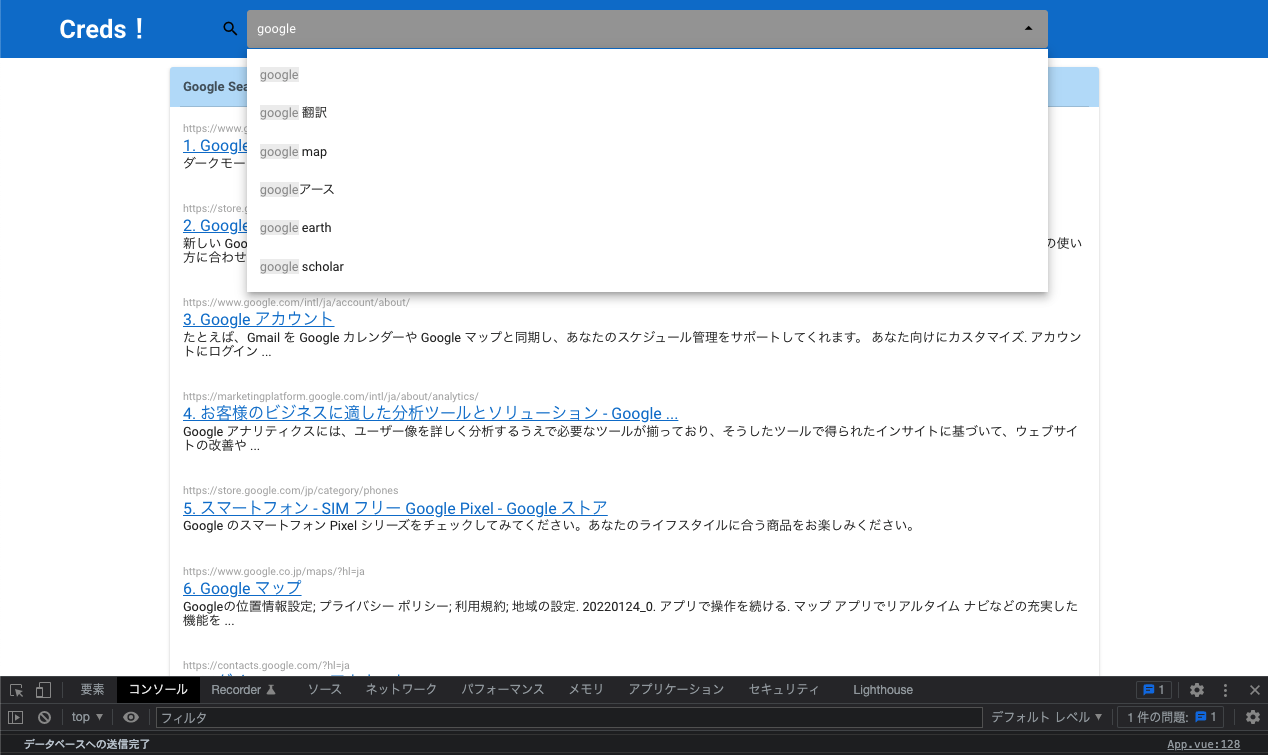Toggle the Recorder panel warning icon
The height and width of the screenshot is (755, 1268).
click(x=272, y=689)
